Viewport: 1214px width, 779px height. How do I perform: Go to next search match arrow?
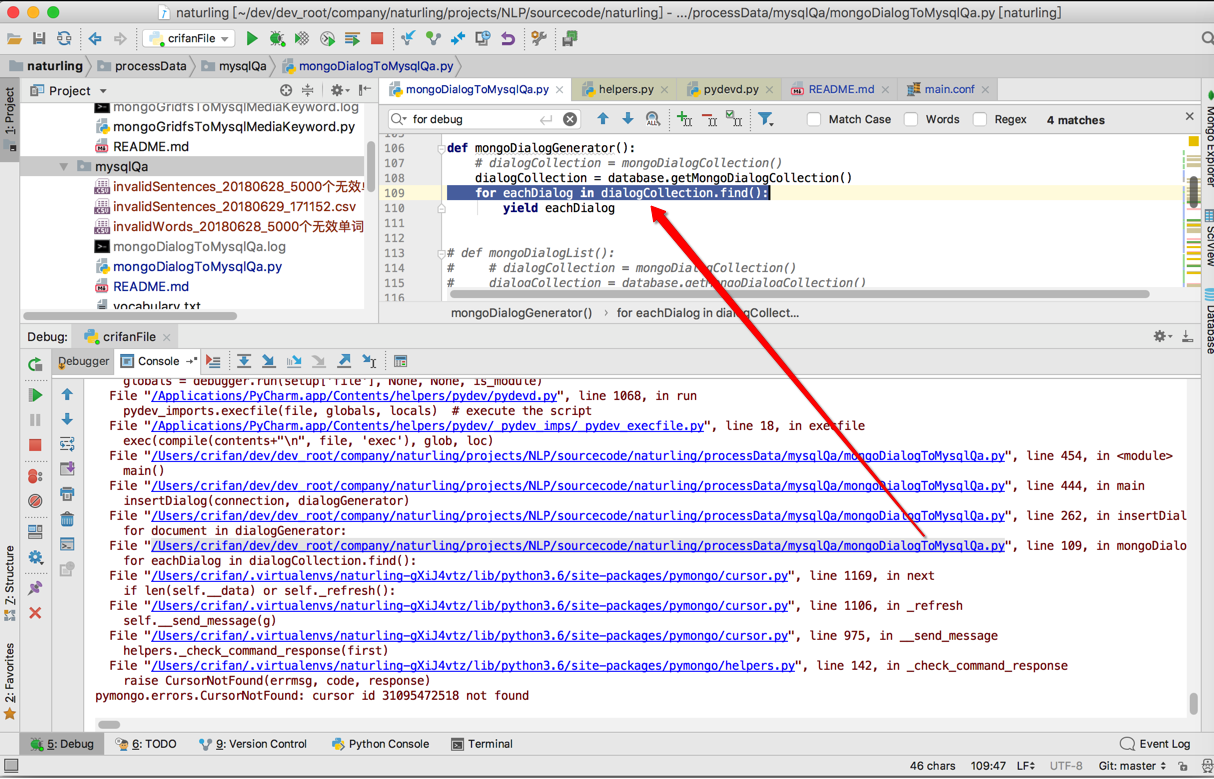pyautogui.click(x=628, y=119)
